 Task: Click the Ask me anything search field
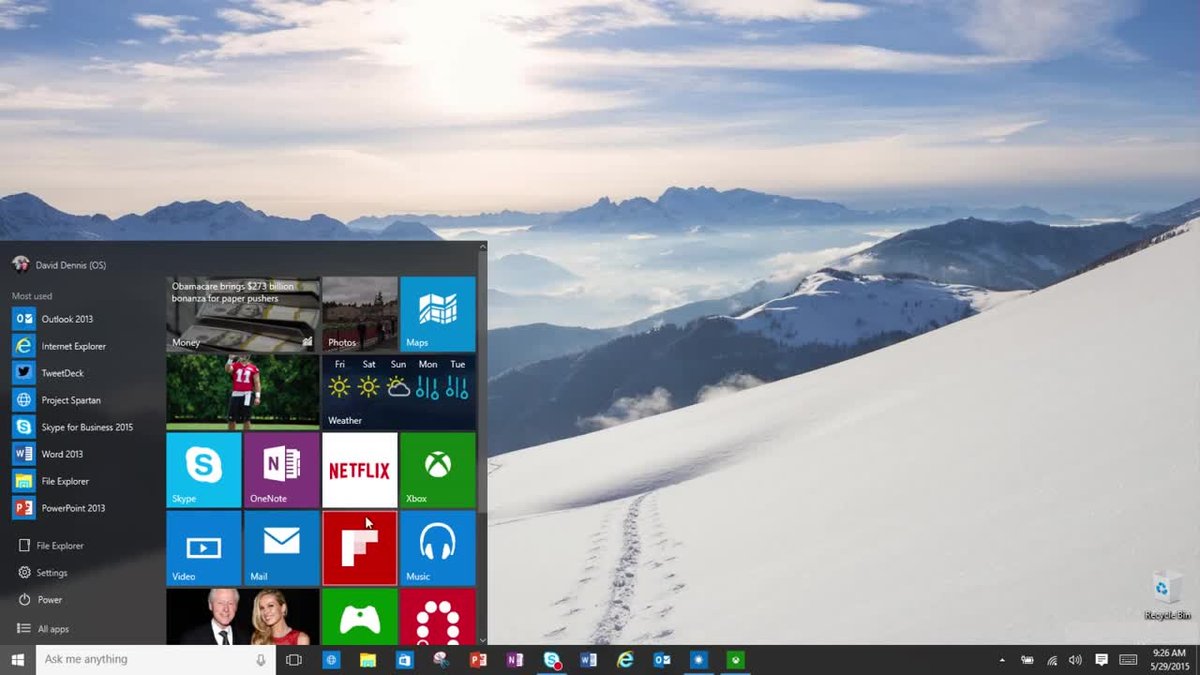coord(140,659)
